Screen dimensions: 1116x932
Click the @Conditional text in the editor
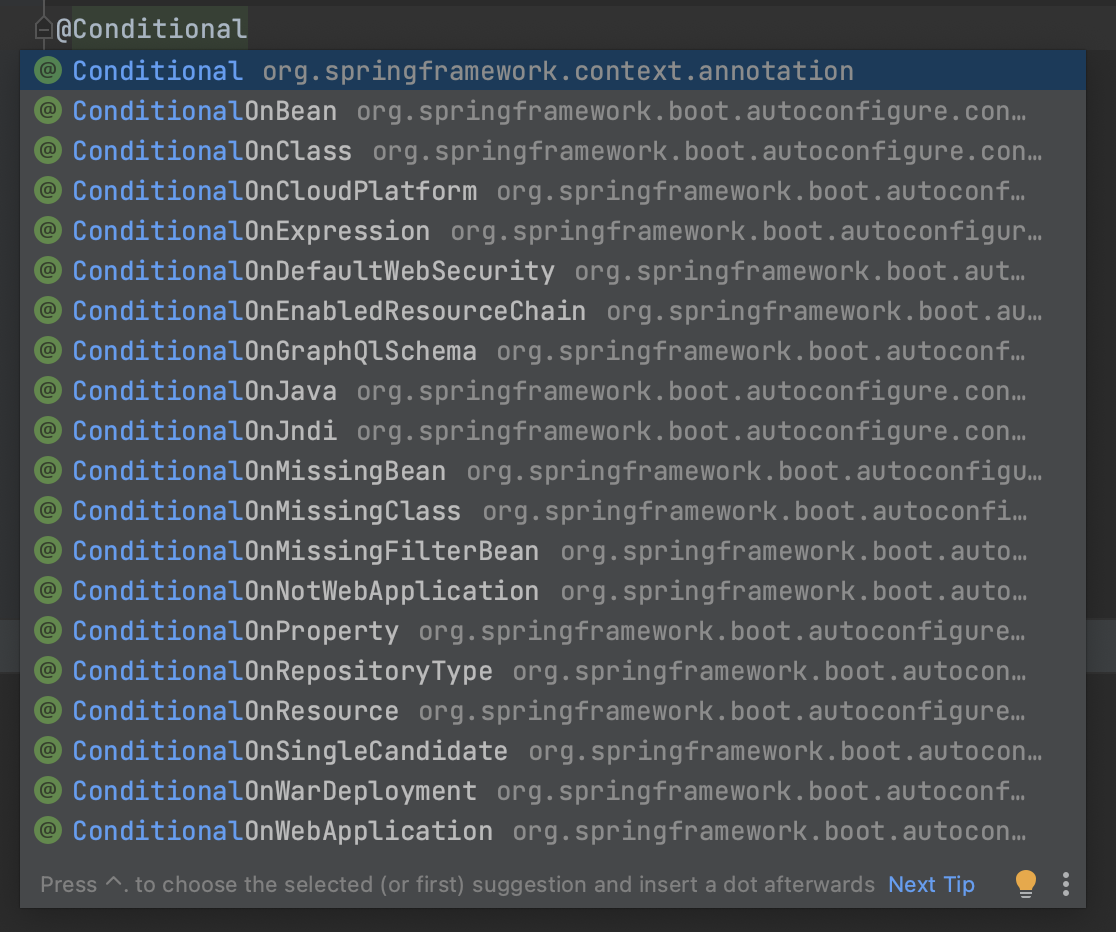click(150, 28)
